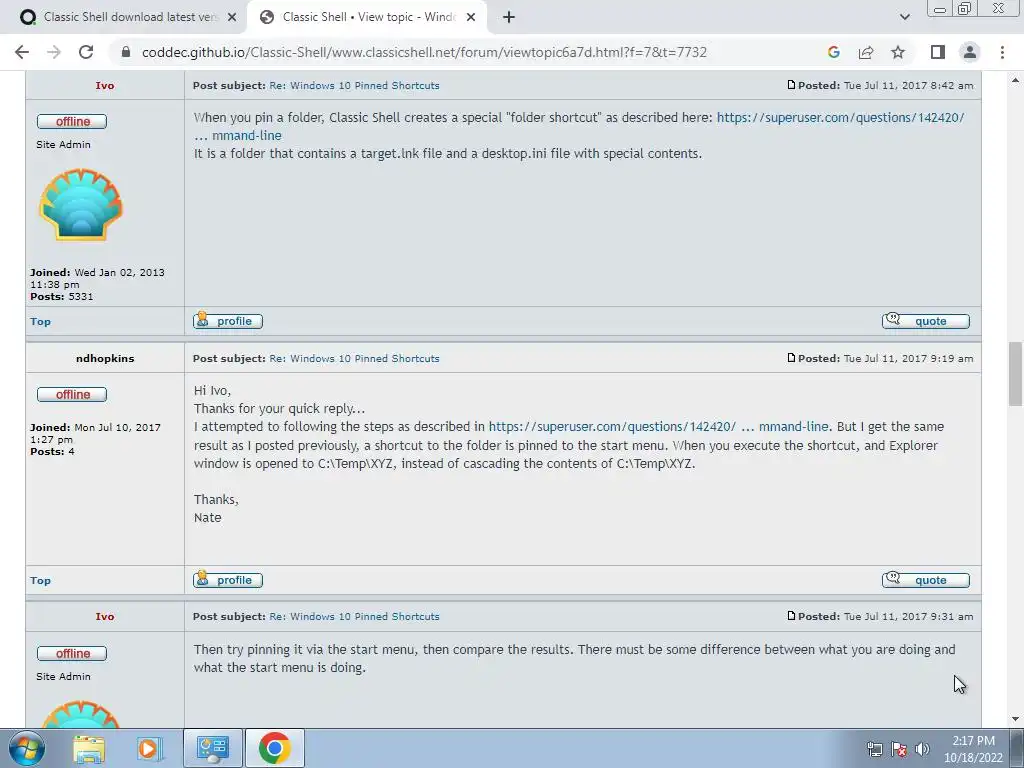Screen dimensions: 1024x768
Task: Share this page using the share icon
Action: pos(866,52)
